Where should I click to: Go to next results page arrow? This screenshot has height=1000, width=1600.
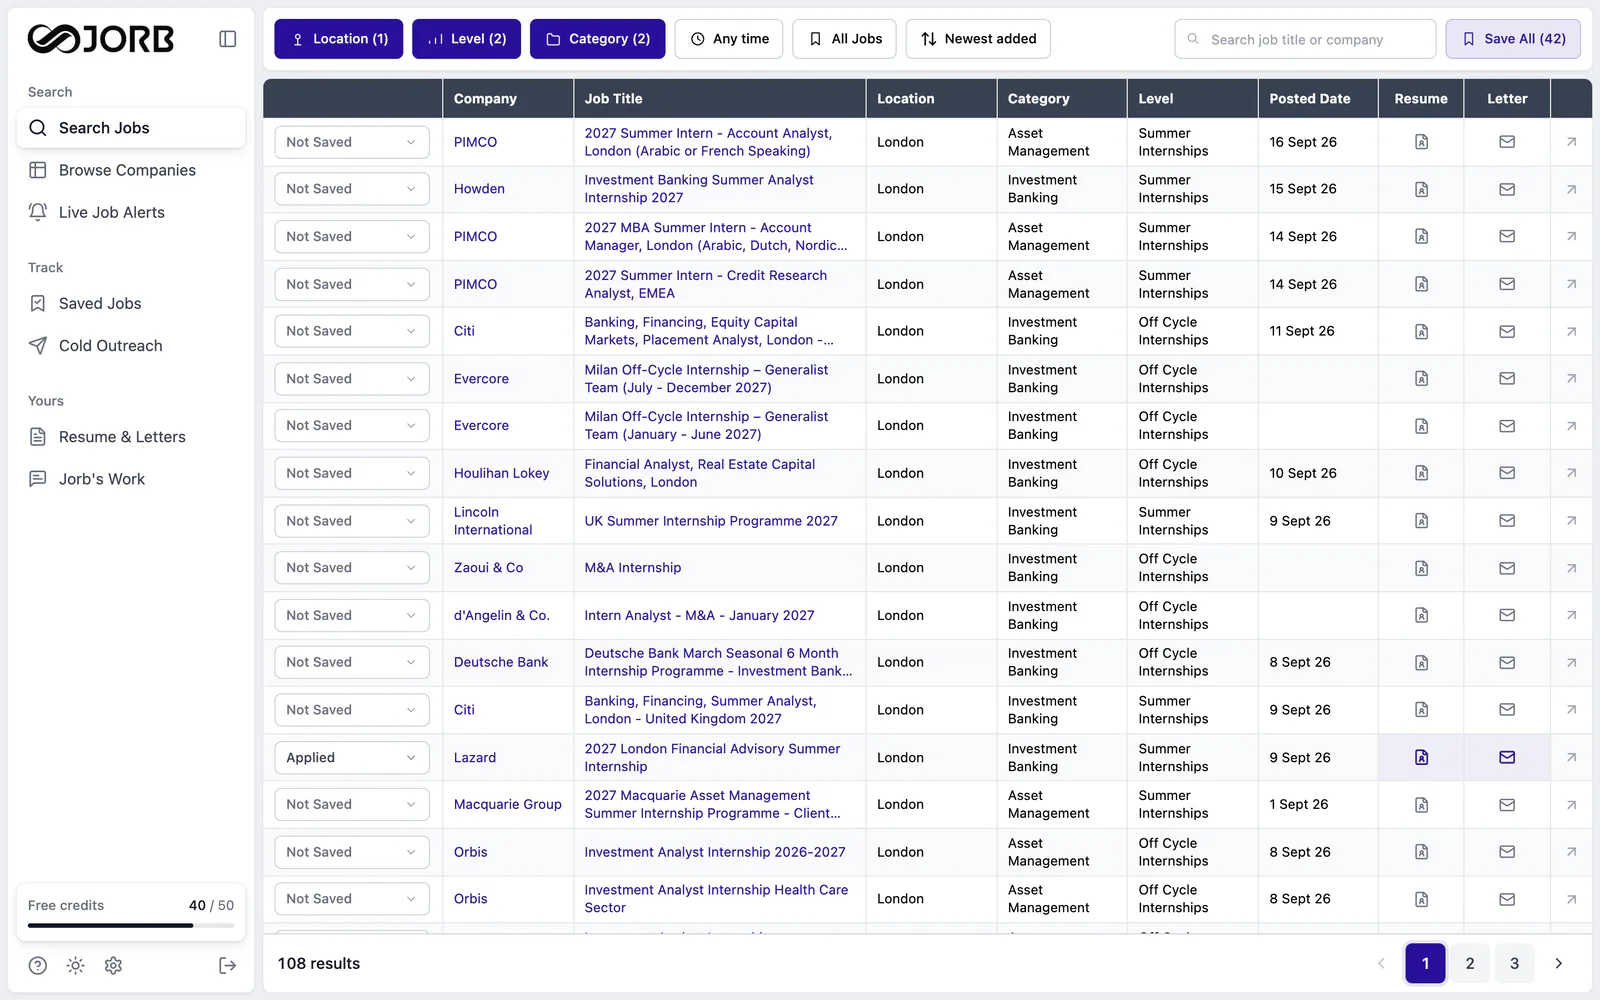1558,964
